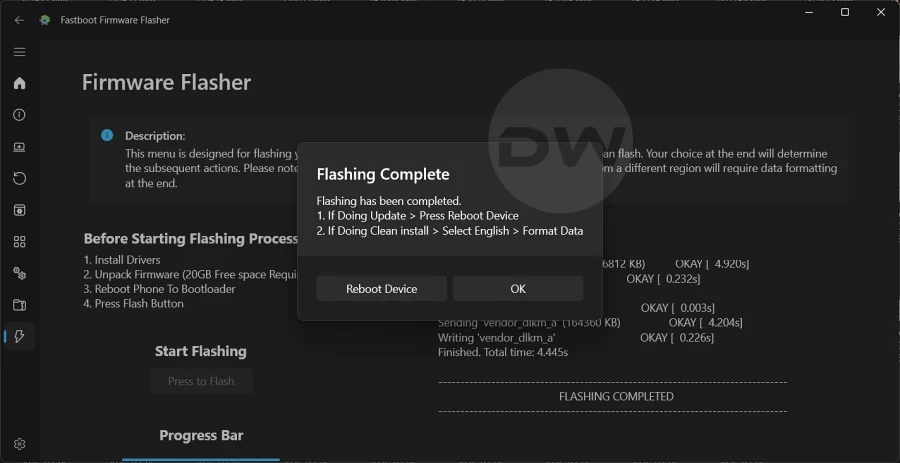Click 'If Doing Update > Press Reboot Device' line
This screenshot has height=463, width=900.
point(418,216)
